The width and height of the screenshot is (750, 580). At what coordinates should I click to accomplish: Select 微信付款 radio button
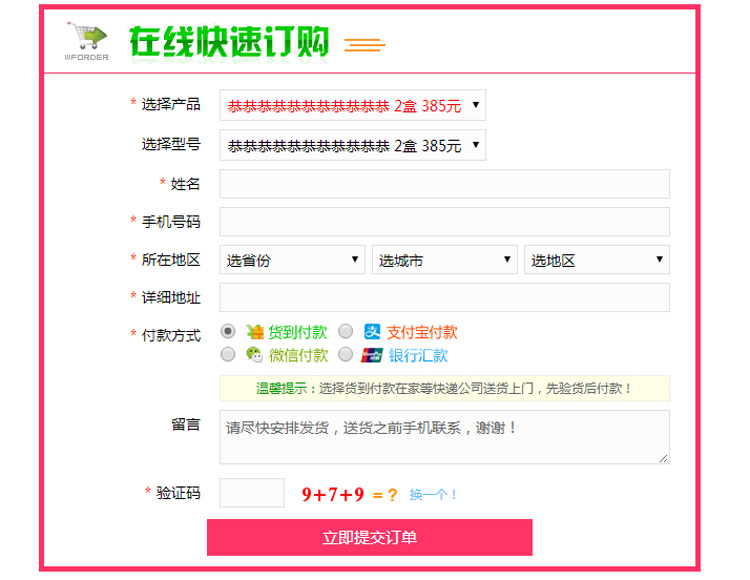coord(228,354)
